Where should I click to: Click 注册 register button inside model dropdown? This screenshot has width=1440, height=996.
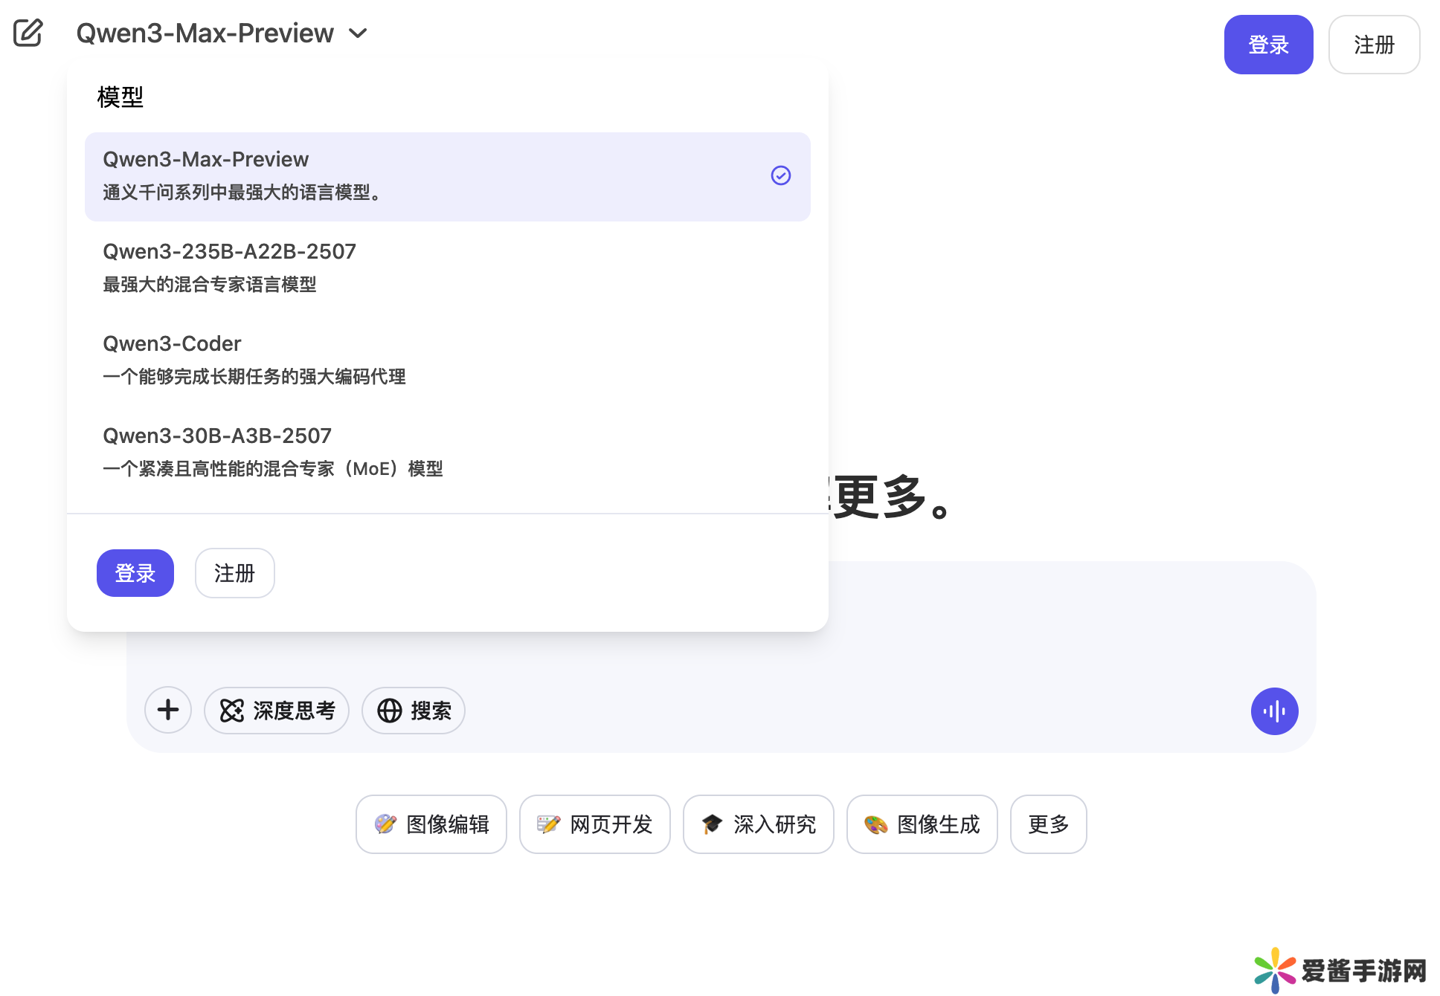coord(235,573)
